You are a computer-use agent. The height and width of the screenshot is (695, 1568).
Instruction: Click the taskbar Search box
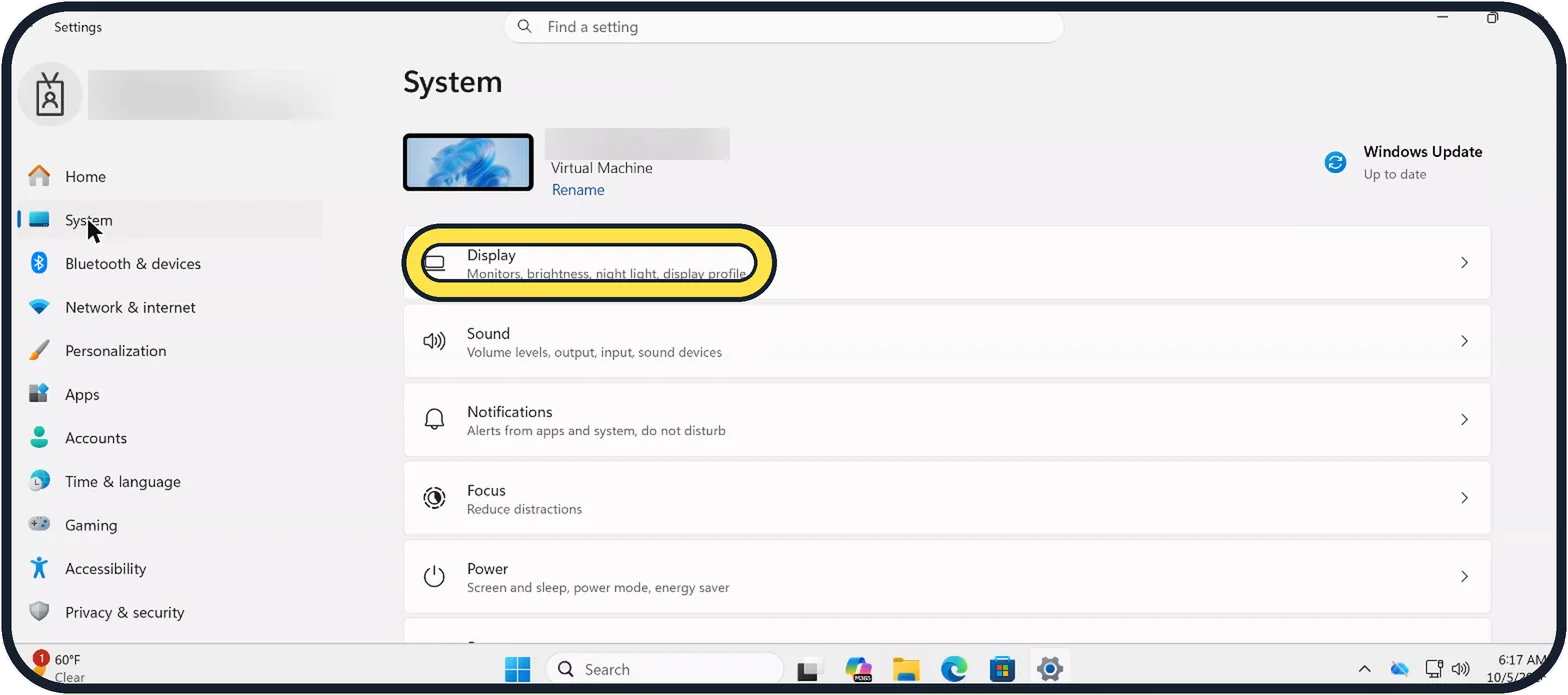(664, 669)
